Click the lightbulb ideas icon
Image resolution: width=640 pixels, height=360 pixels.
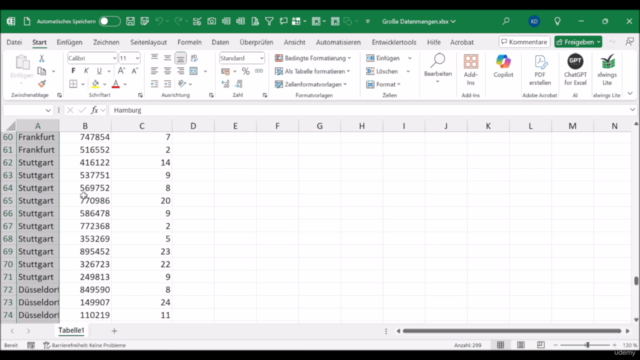pyautogui.click(x=557, y=21)
